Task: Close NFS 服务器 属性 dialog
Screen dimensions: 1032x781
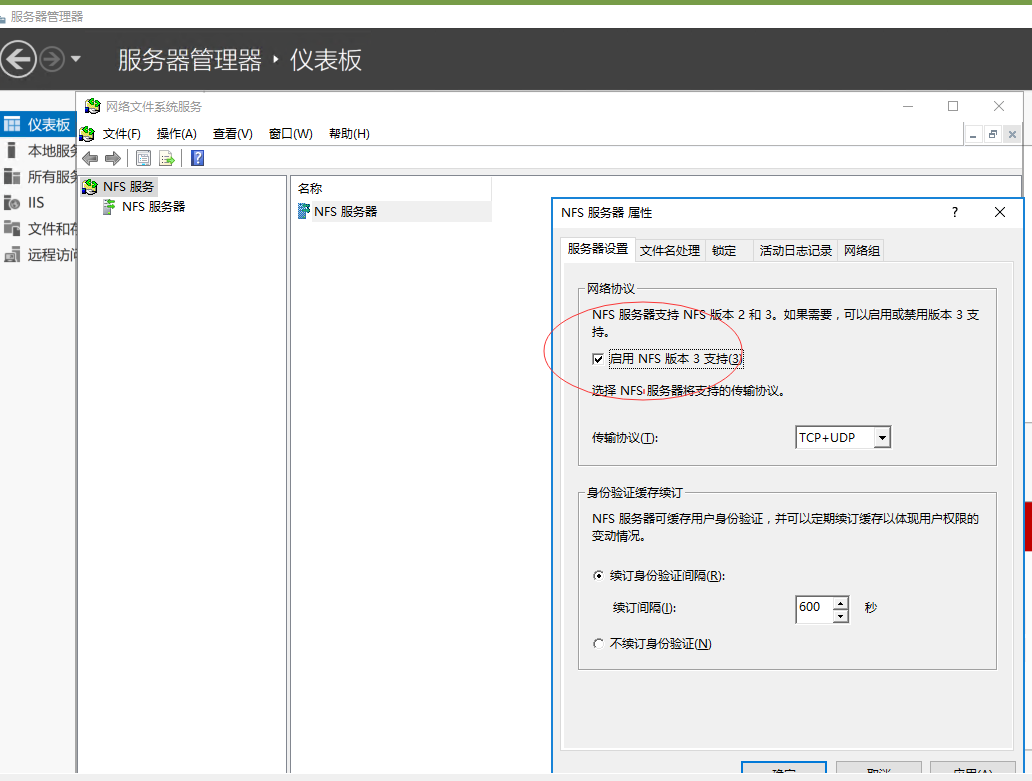Action: point(1000,212)
